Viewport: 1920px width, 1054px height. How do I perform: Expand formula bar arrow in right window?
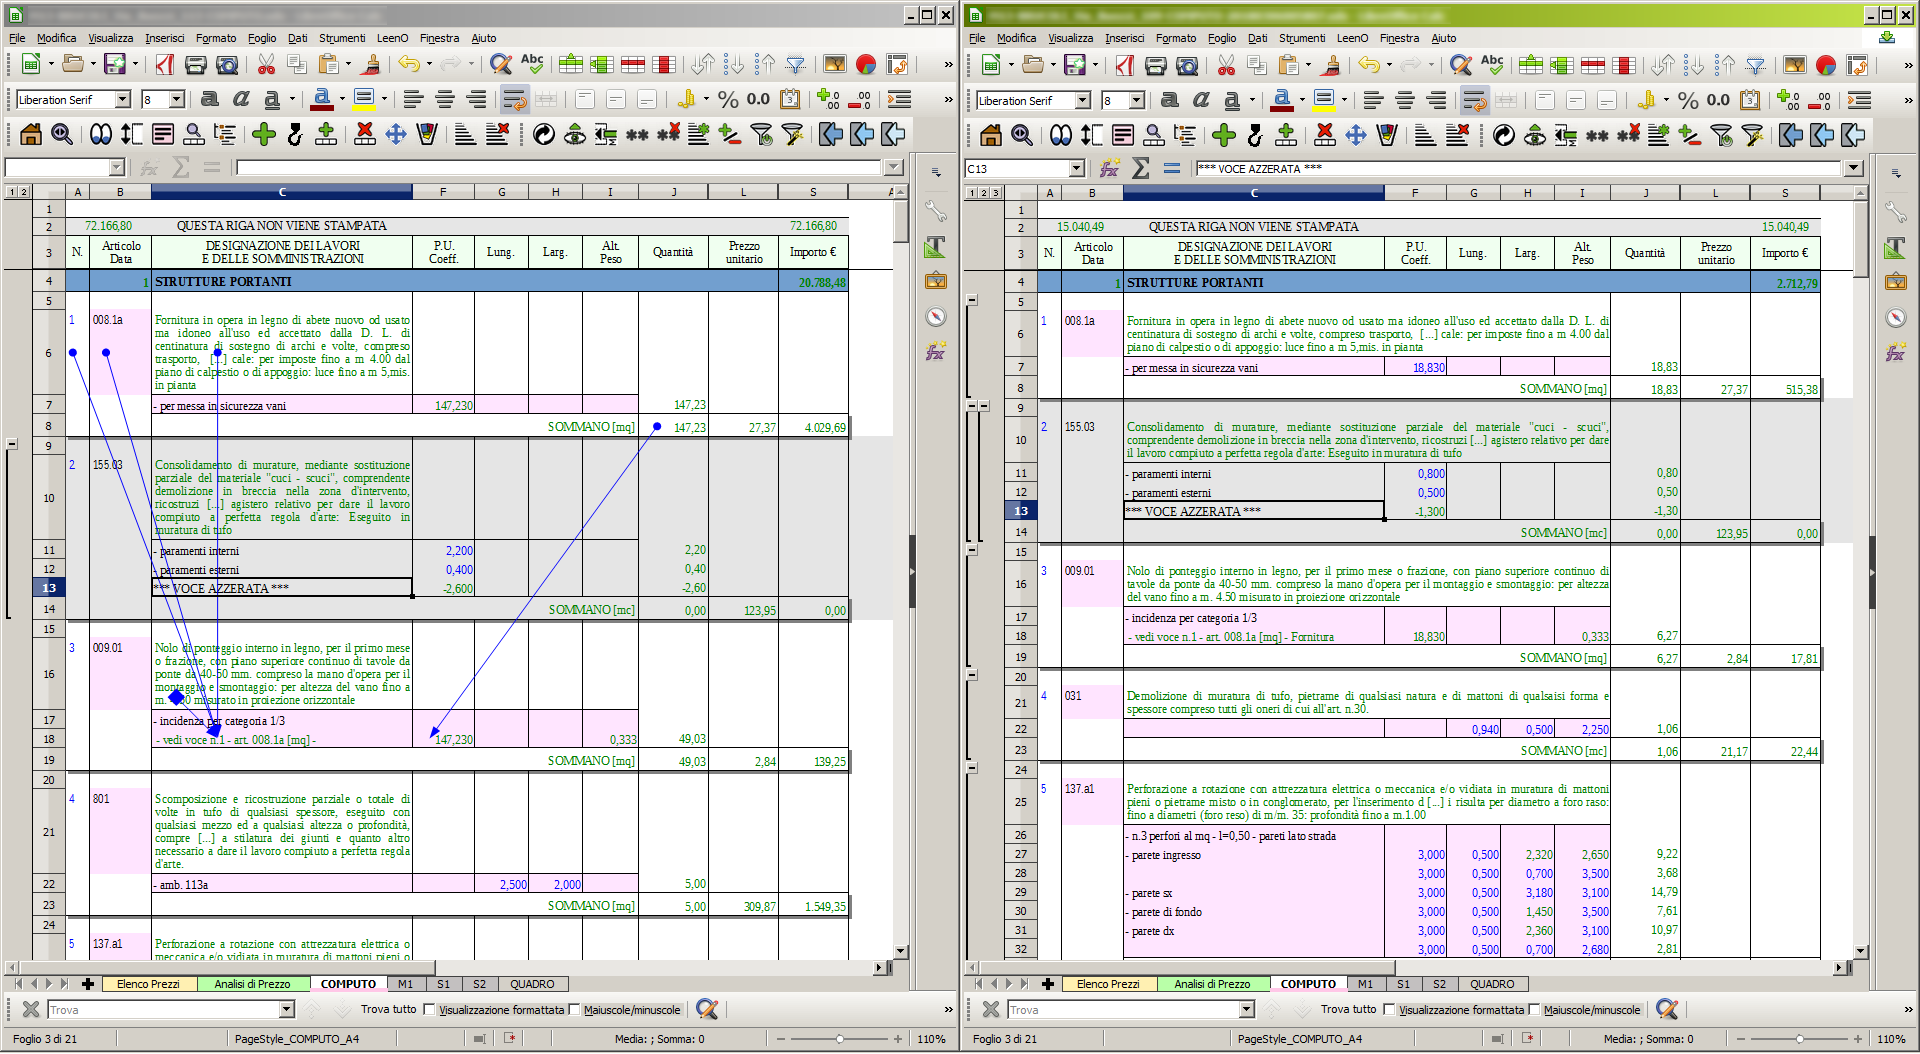point(1855,169)
